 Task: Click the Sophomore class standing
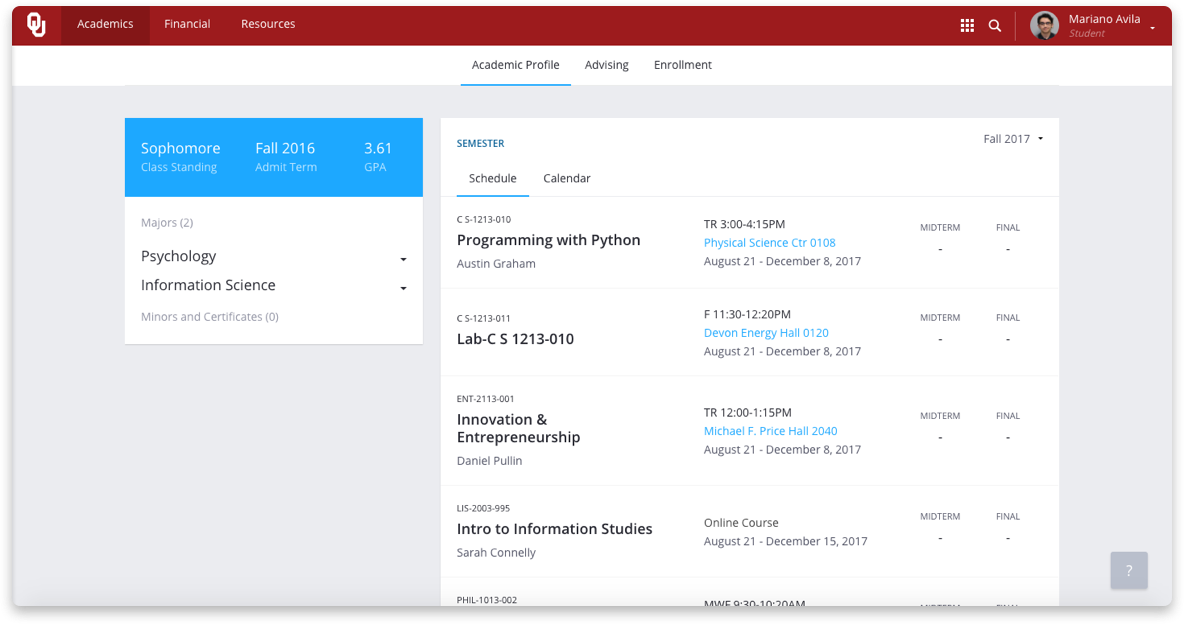point(180,148)
